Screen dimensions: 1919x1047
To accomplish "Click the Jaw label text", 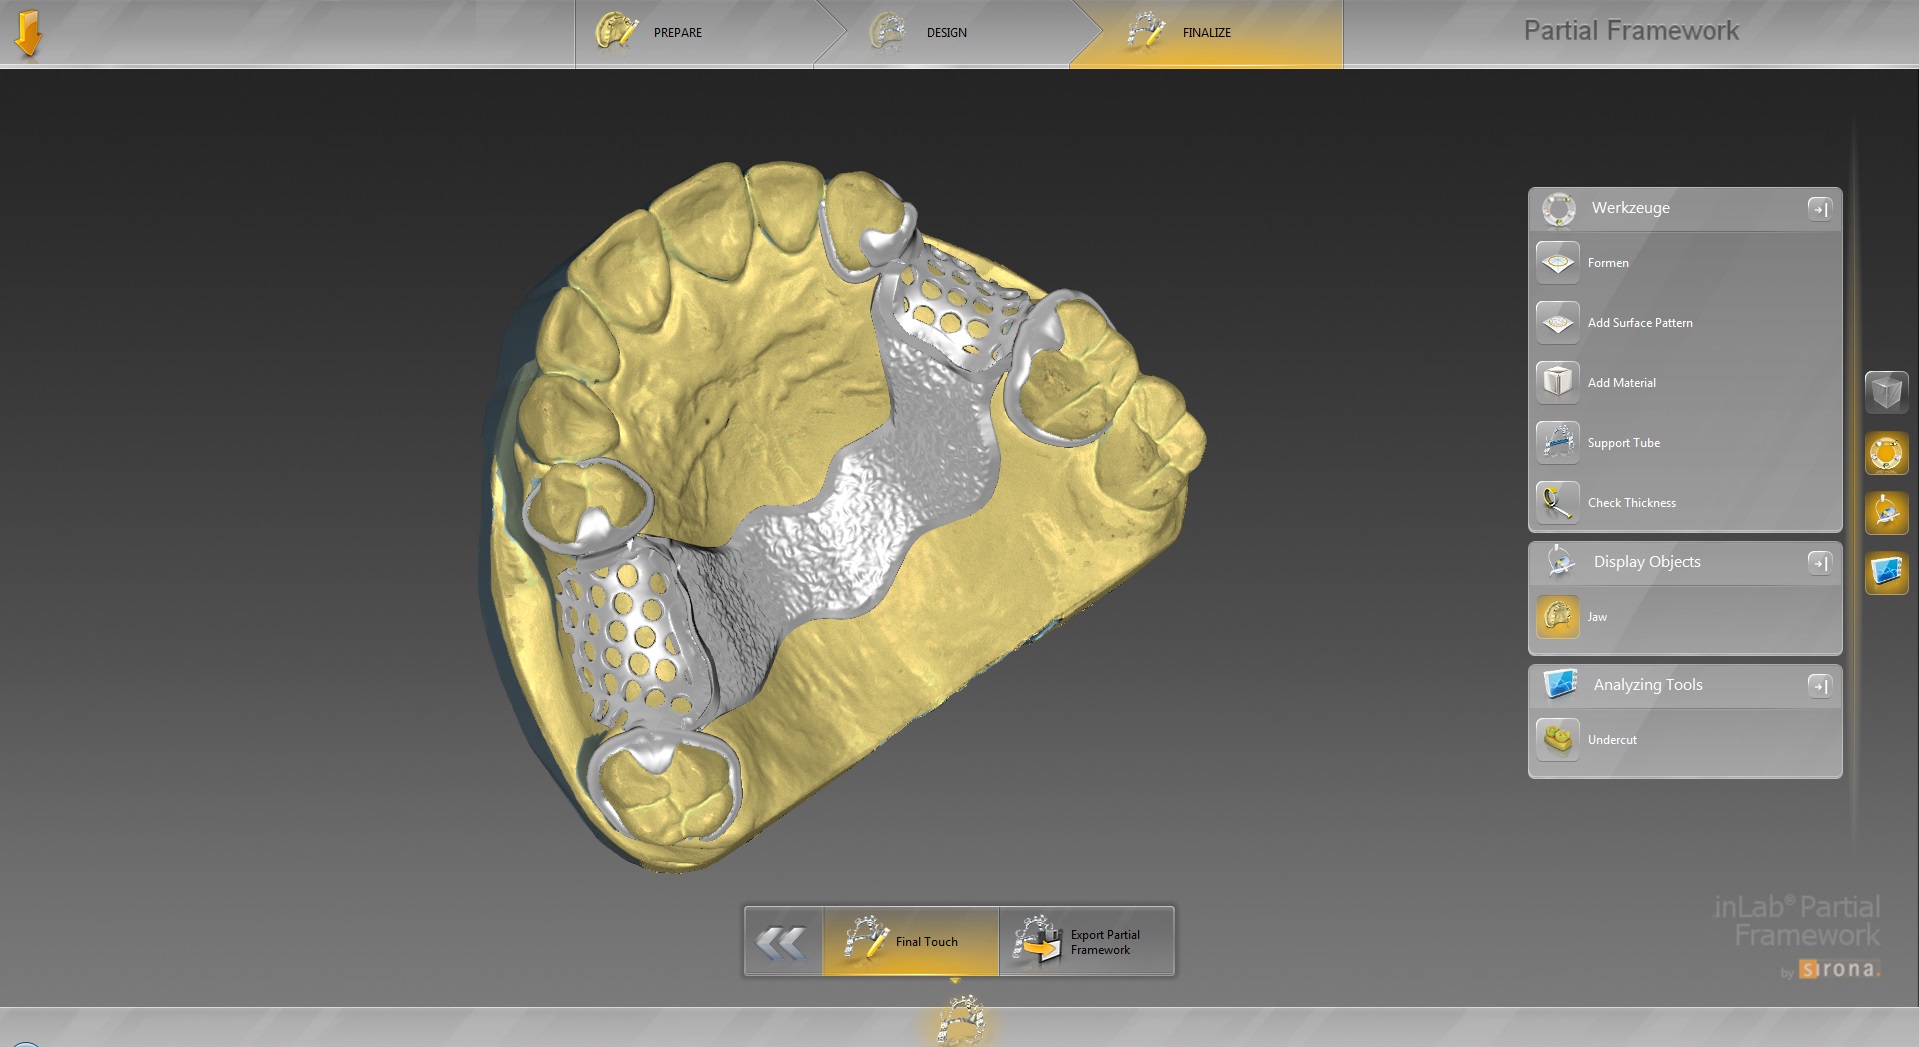I will click(1597, 617).
